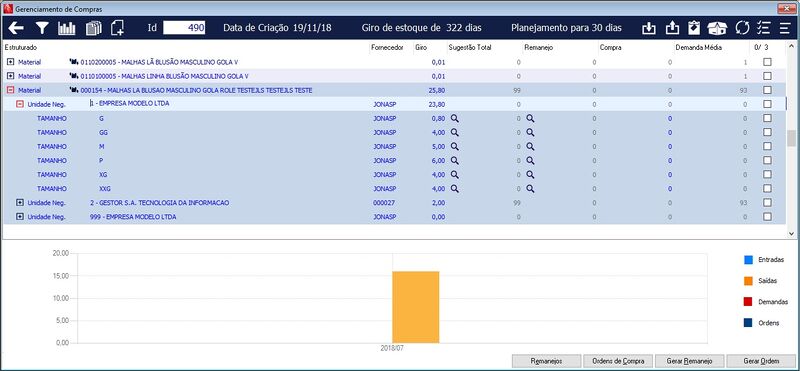Open the filter funnel icon
800x371 pixels.
pyautogui.click(x=41, y=28)
